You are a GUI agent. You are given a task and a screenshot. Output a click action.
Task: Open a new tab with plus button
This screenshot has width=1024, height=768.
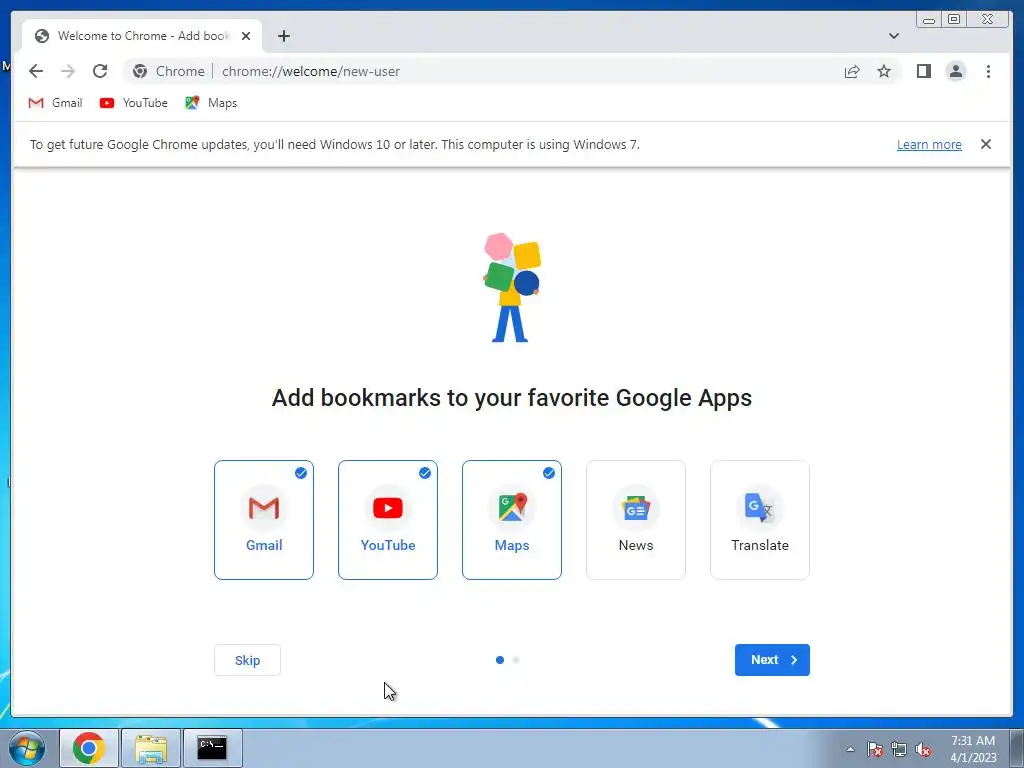point(283,36)
